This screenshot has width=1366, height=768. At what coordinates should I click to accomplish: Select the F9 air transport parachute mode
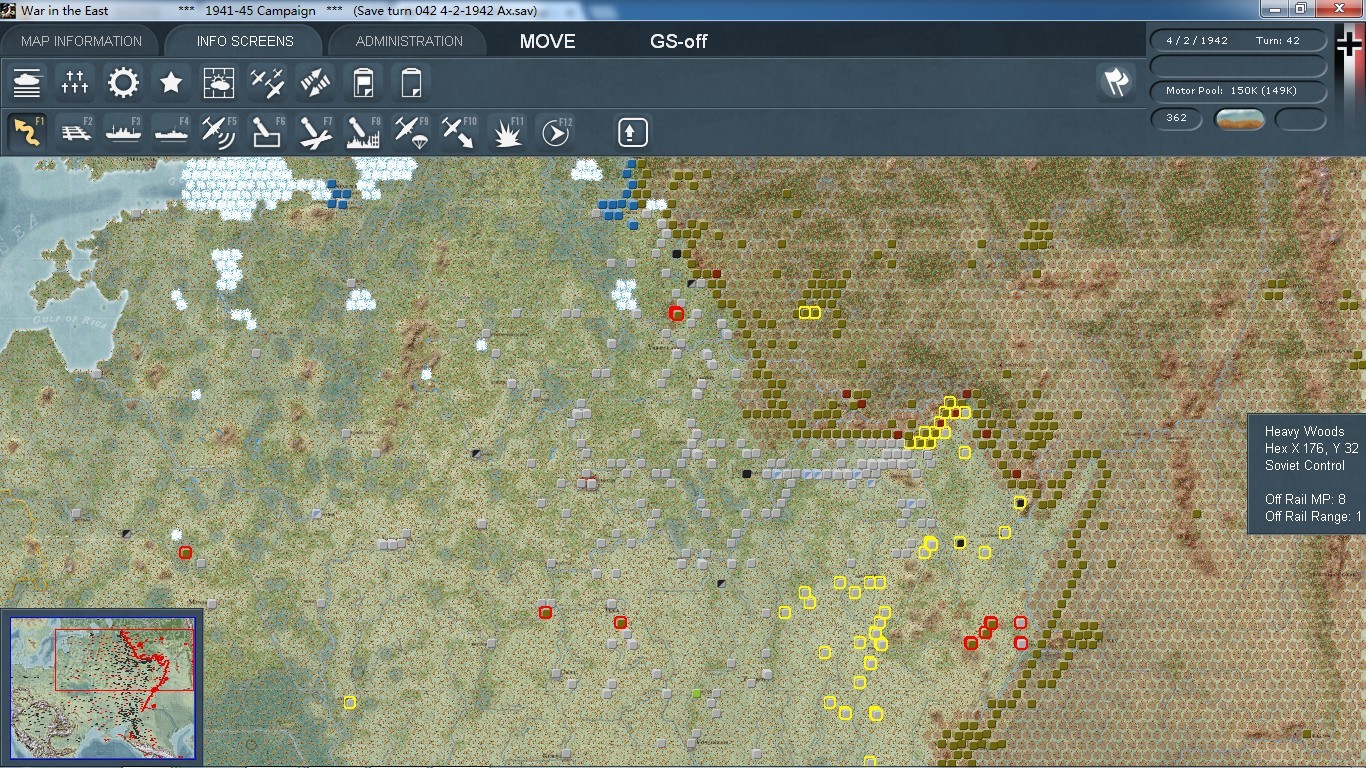click(411, 132)
